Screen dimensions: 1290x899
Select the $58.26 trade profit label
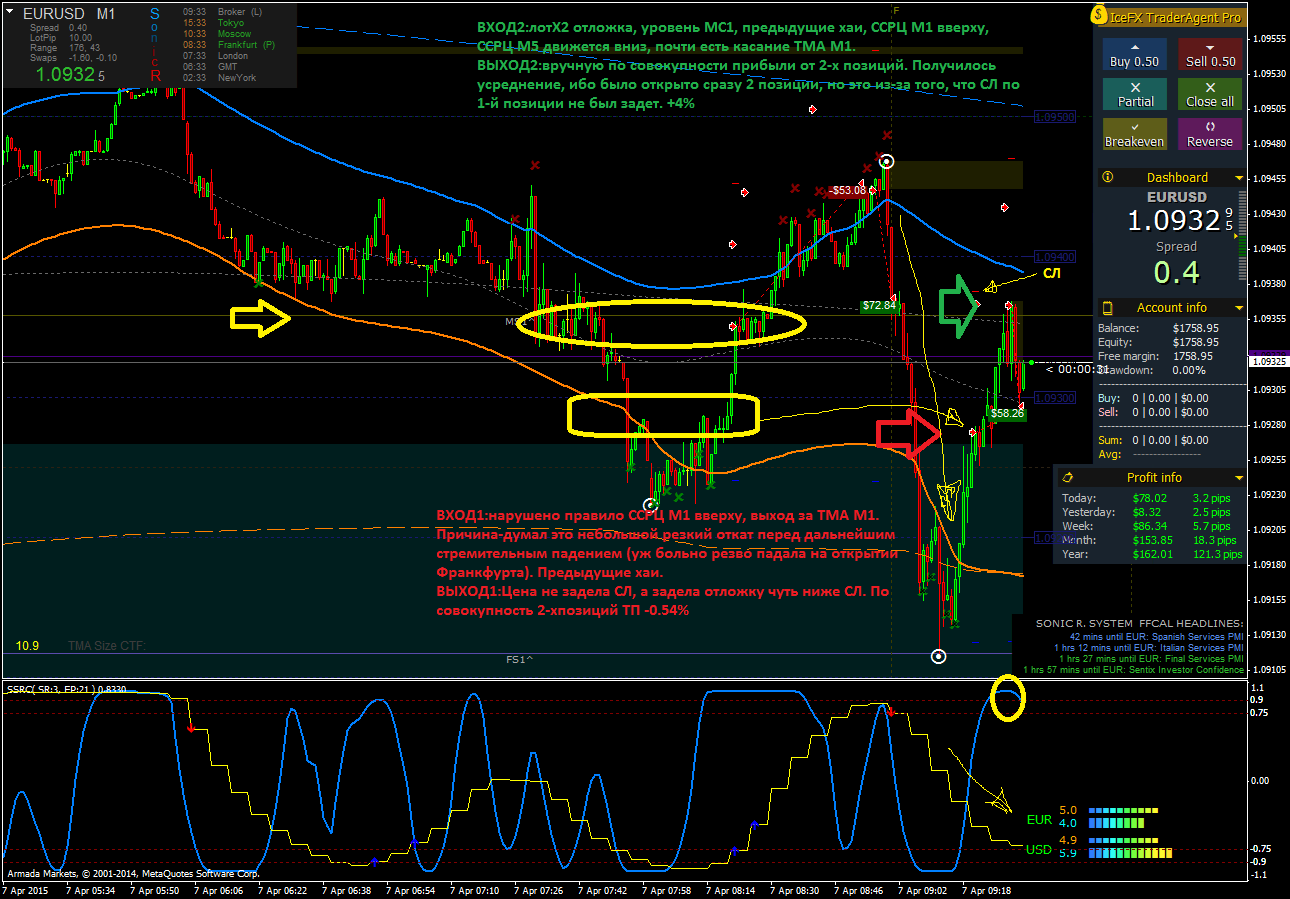coord(1007,413)
